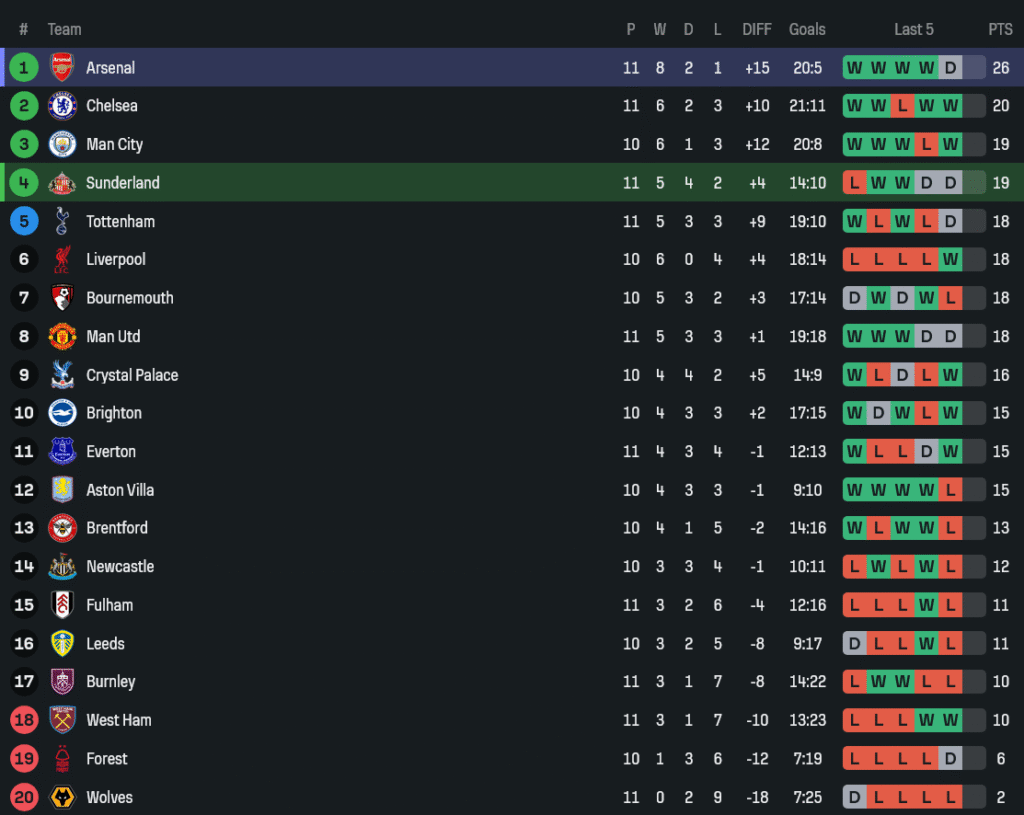The width and height of the screenshot is (1024, 815).
Task: Click Liverpool's latest win result in Last 5
Action: pyautogui.click(x=950, y=259)
